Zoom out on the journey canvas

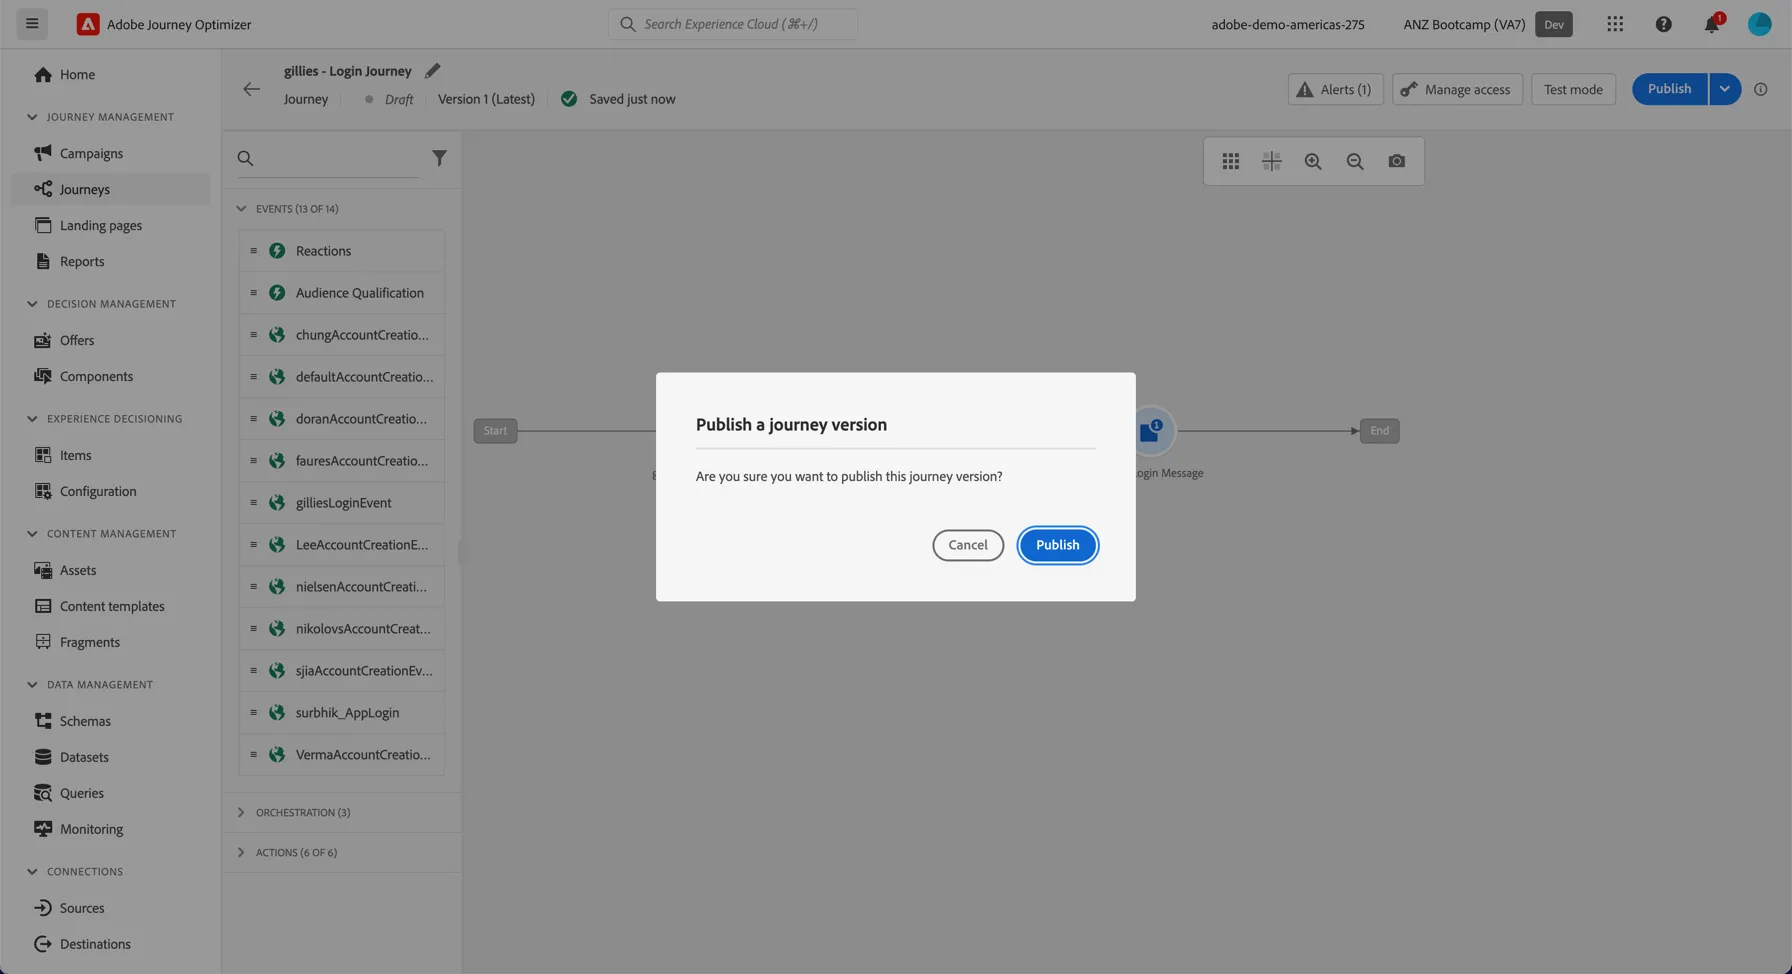(1355, 161)
